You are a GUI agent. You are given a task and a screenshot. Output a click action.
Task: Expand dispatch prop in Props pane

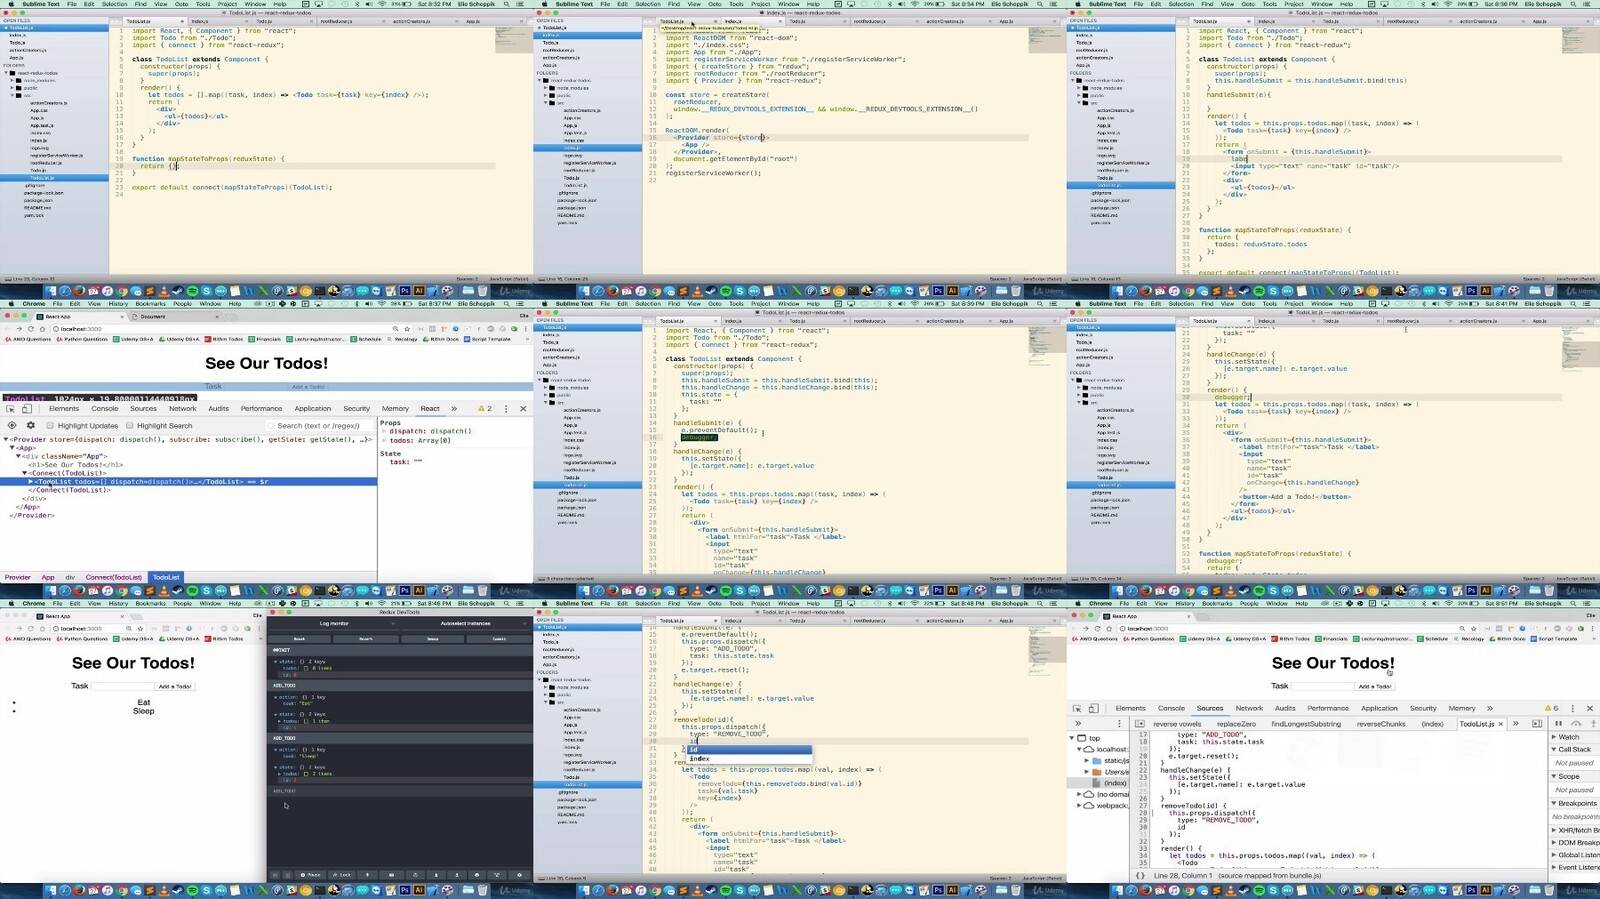385,431
